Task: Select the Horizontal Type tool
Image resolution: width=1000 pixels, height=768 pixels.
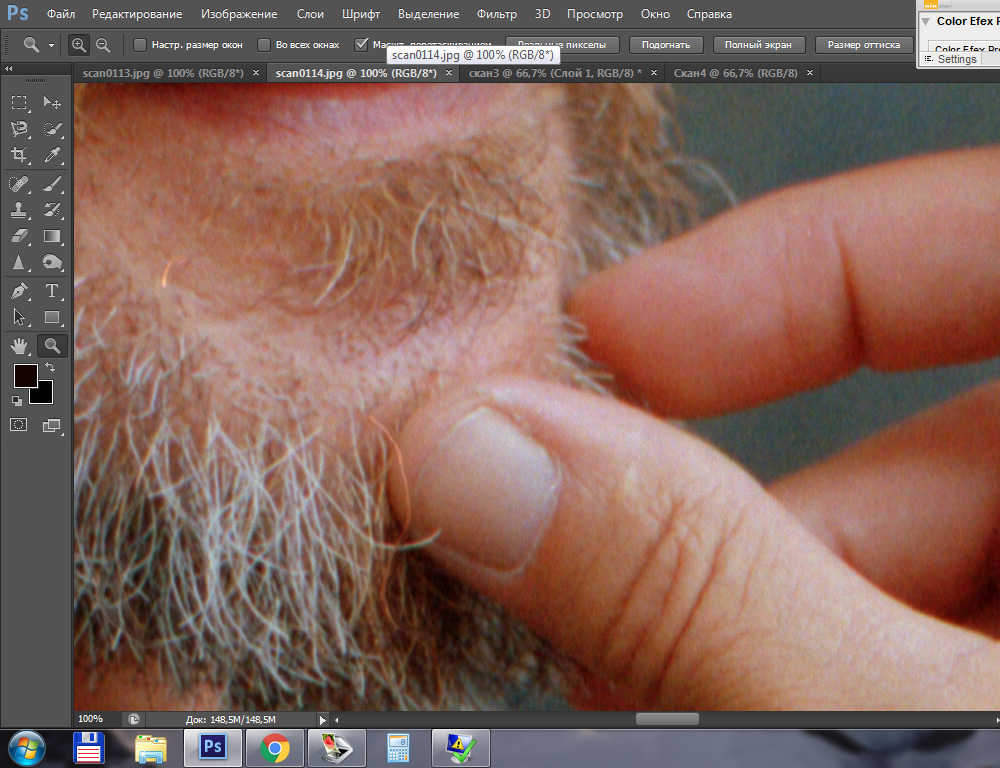Action: coord(53,291)
